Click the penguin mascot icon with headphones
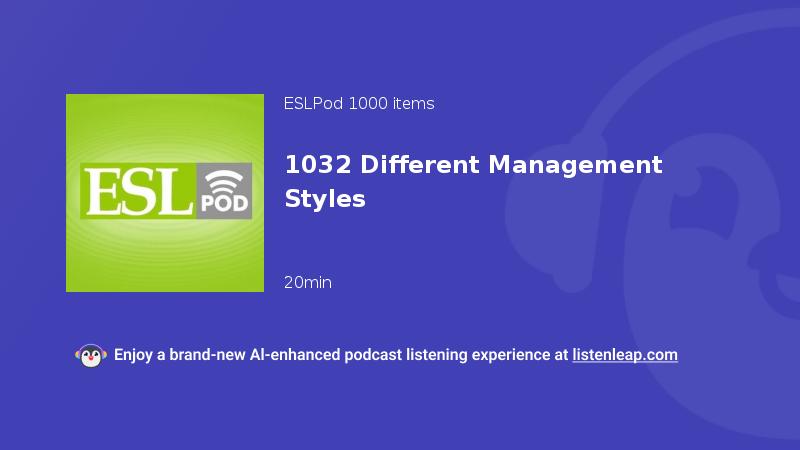 [x=91, y=356]
